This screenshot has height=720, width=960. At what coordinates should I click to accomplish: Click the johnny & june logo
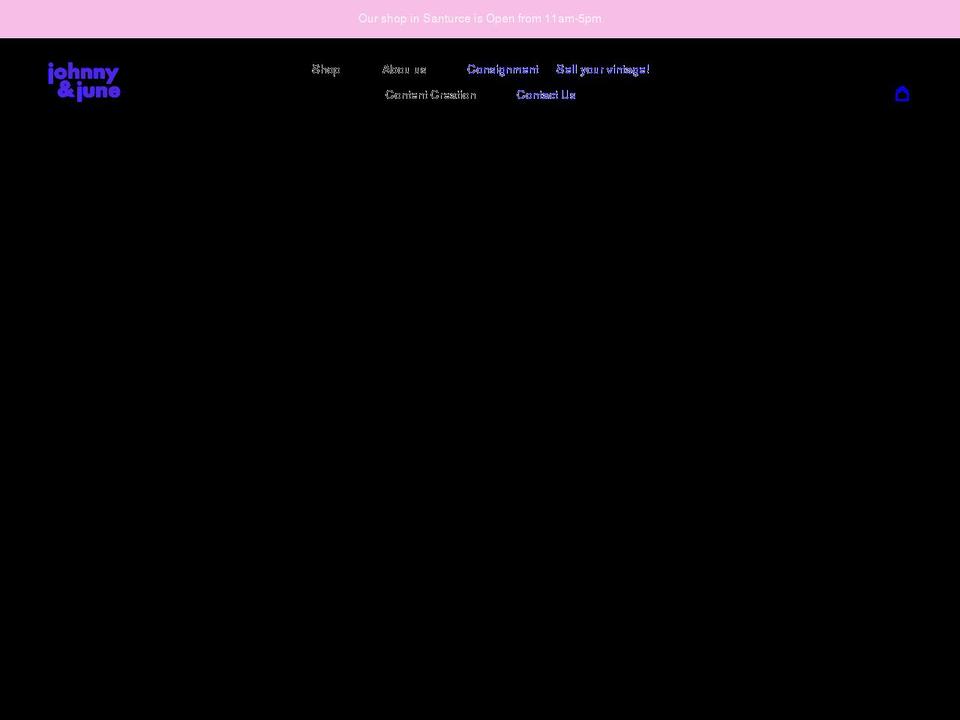pos(84,81)
